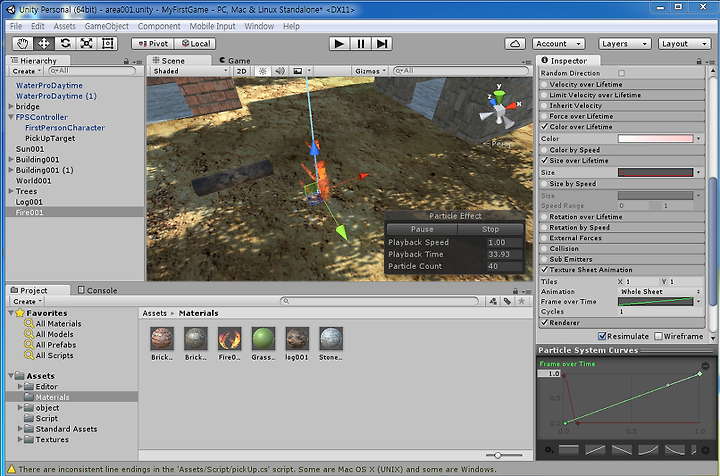Remove Frame over Time curve
This screenshot has height=476, width=720.
click(705, 366)
